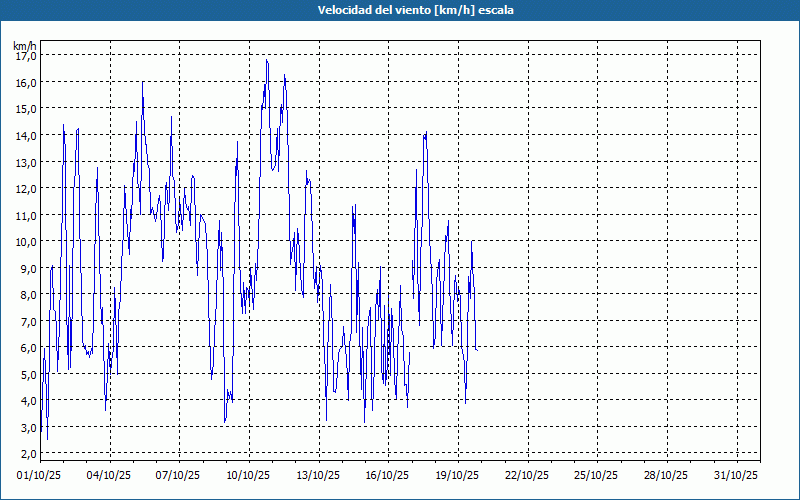The image size is (800, 500).
Task: Click the 07/10/25 date label
Action: pyautogui.click(x=179, y=475)
